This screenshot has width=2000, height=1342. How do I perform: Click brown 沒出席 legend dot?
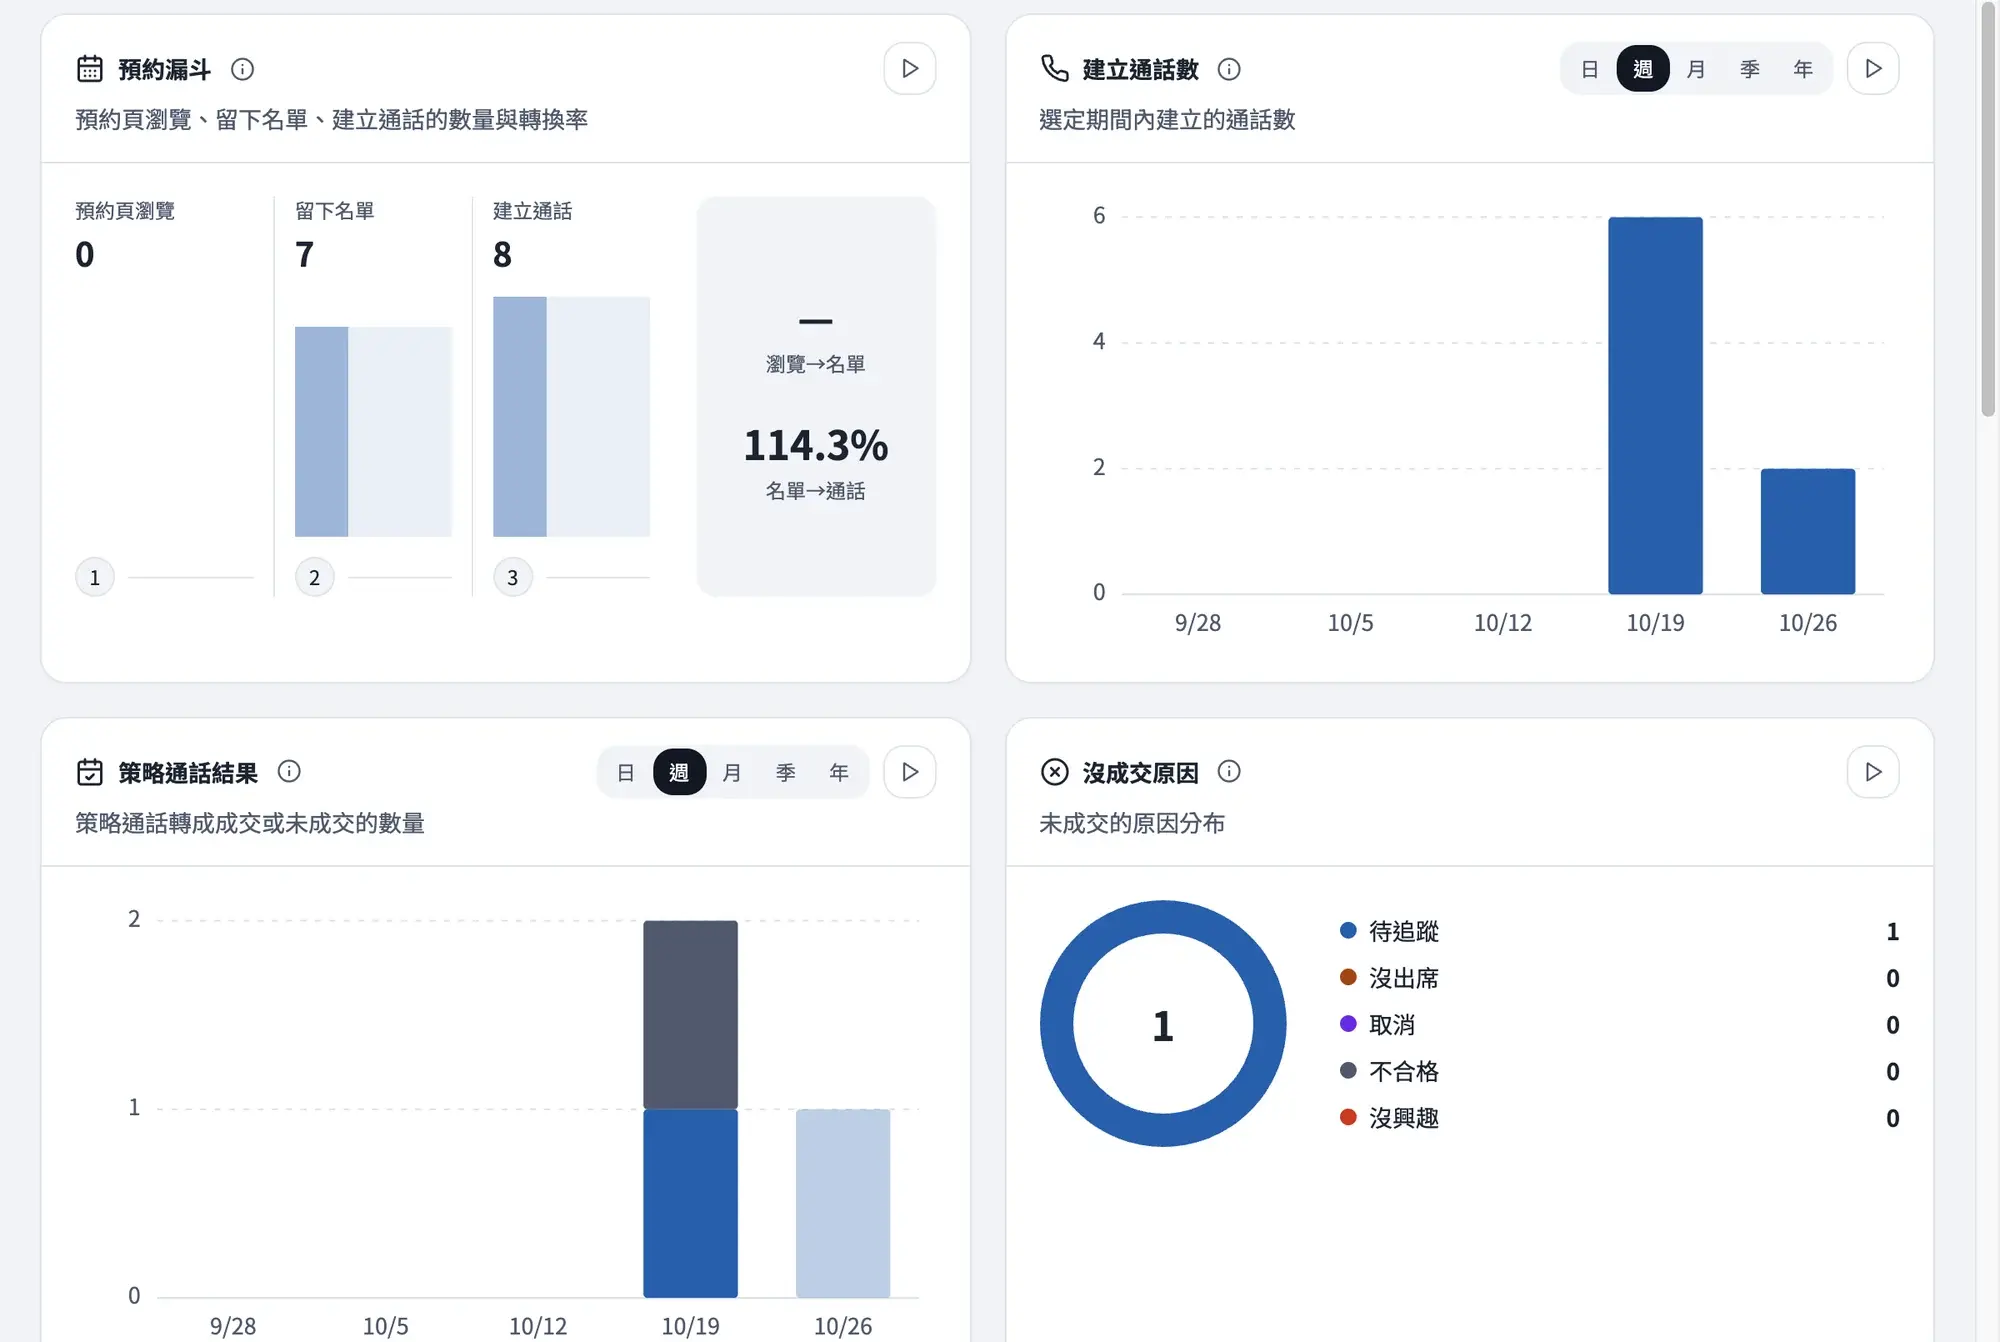(x=1348, y=977)
